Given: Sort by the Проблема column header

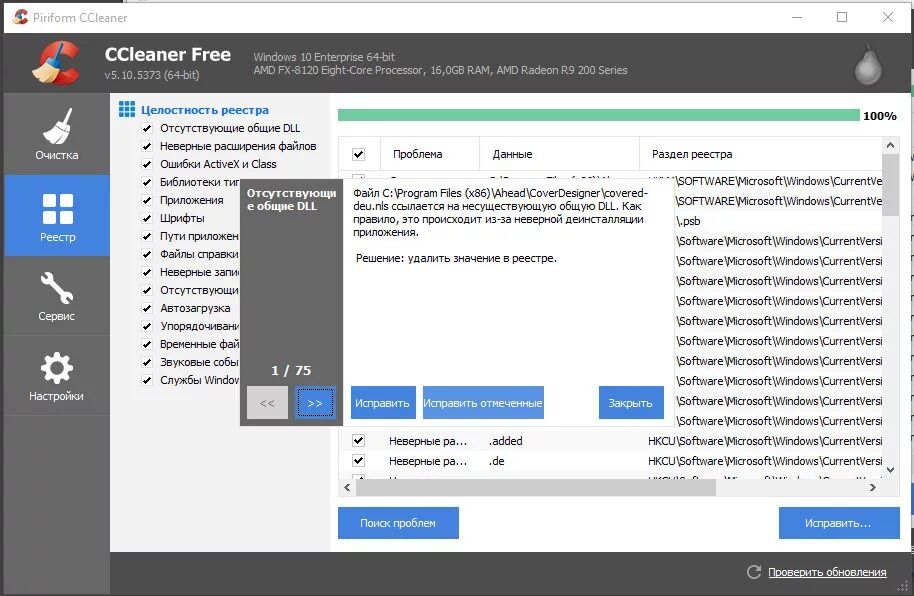Looking at the screenshot, I should (x=430, y=154).
